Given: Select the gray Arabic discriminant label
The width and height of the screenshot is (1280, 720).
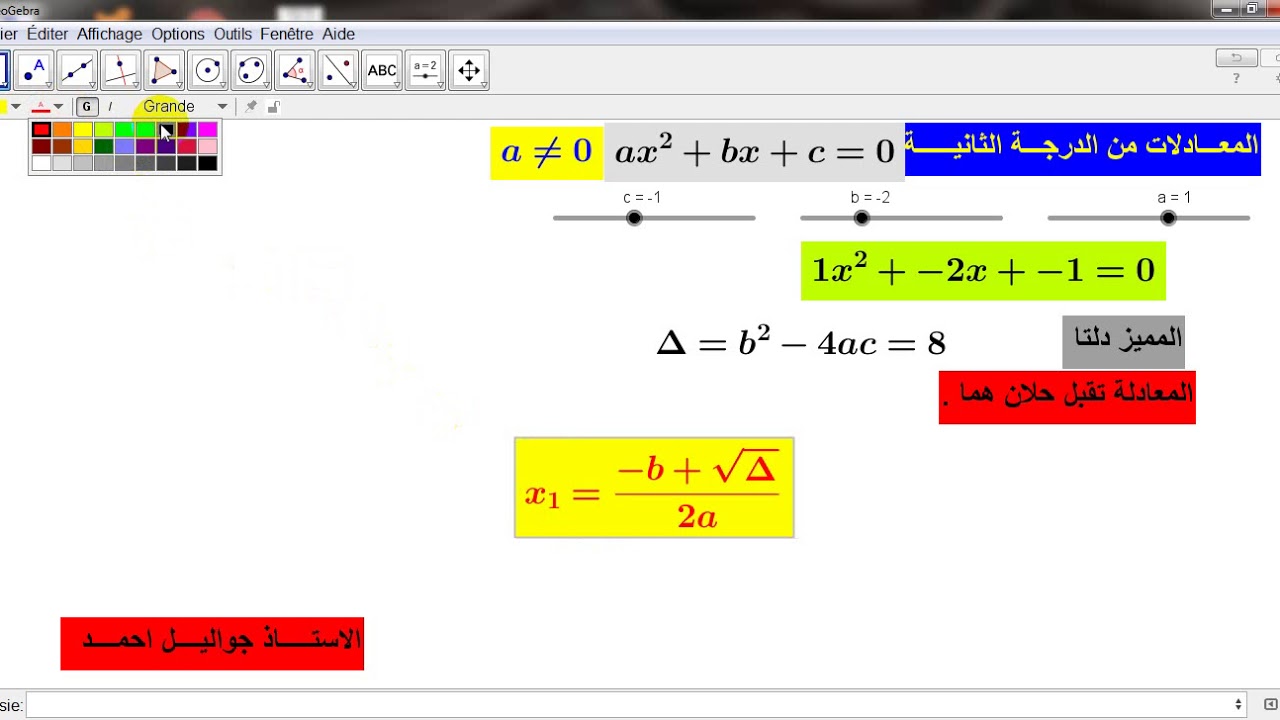Looking at the screenshot, I should click(1123, 341).
